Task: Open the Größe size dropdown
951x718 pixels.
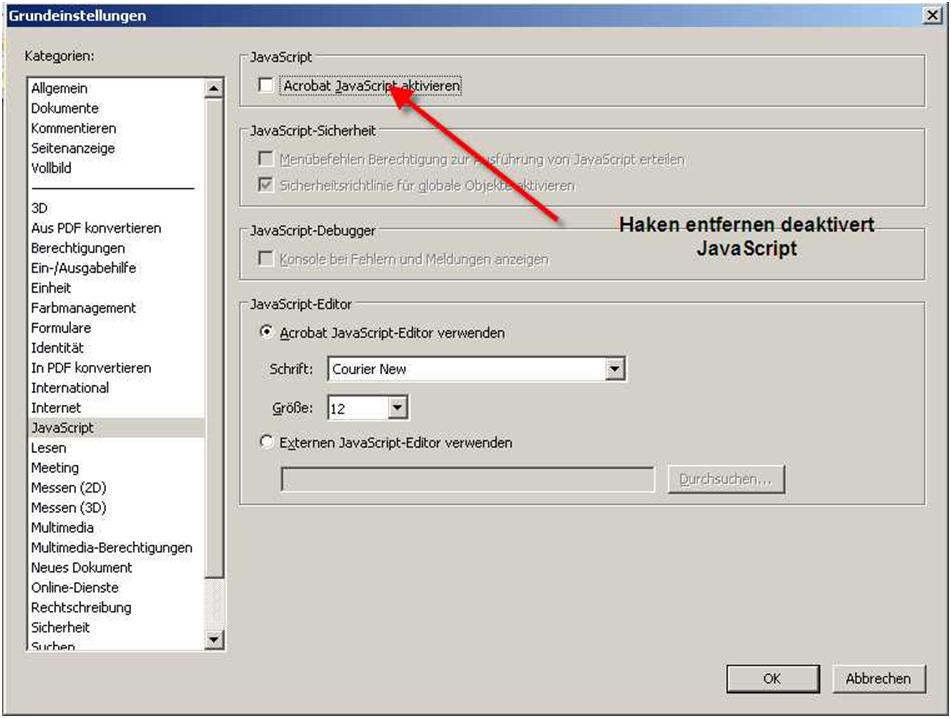Action: (397, 408)
